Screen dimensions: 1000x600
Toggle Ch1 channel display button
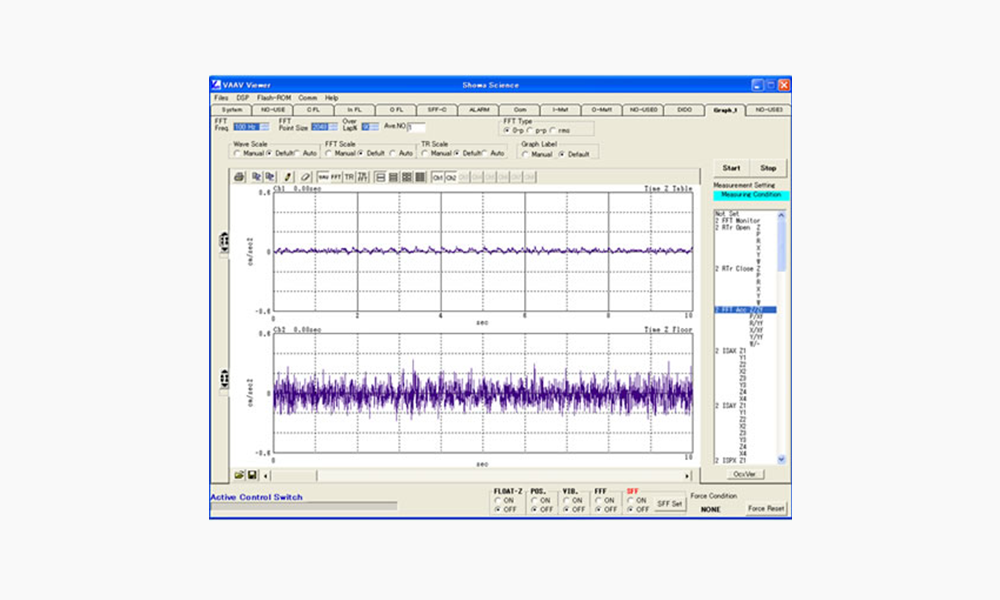pos(438,177)
